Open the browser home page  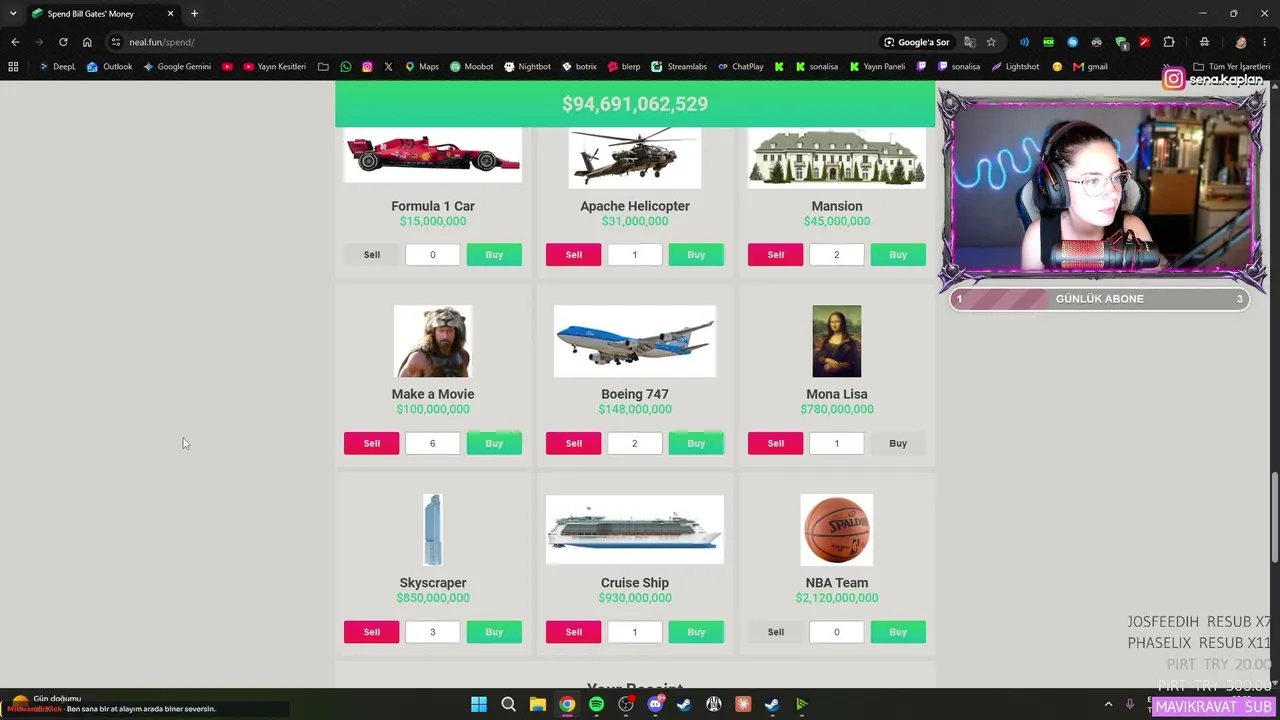click(87, 42)
